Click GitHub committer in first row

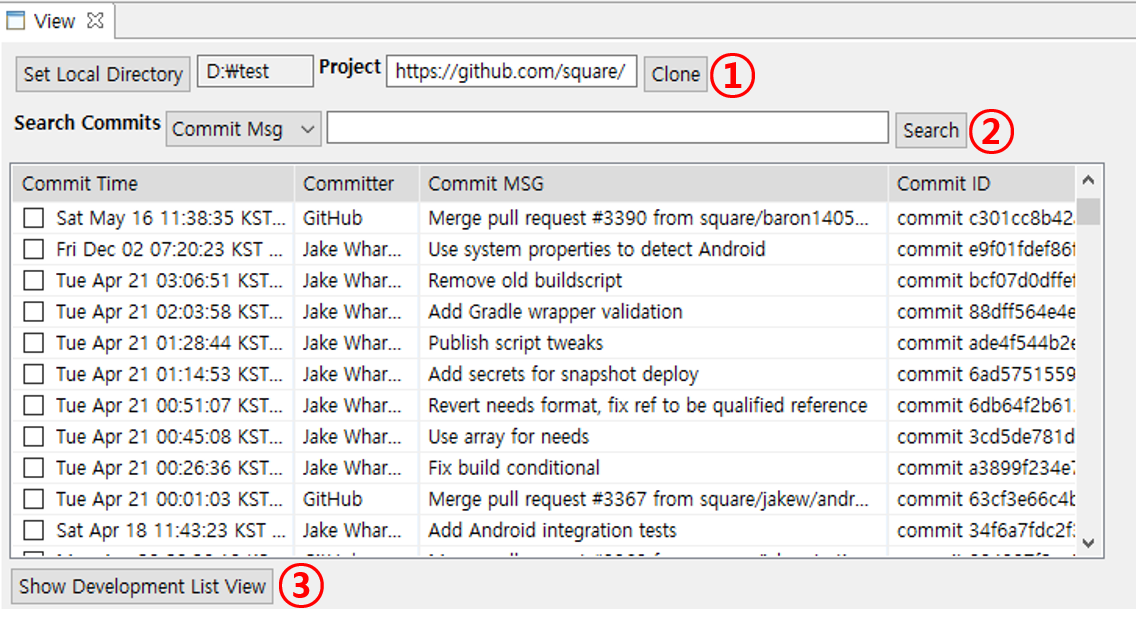[x=333, y=218]
